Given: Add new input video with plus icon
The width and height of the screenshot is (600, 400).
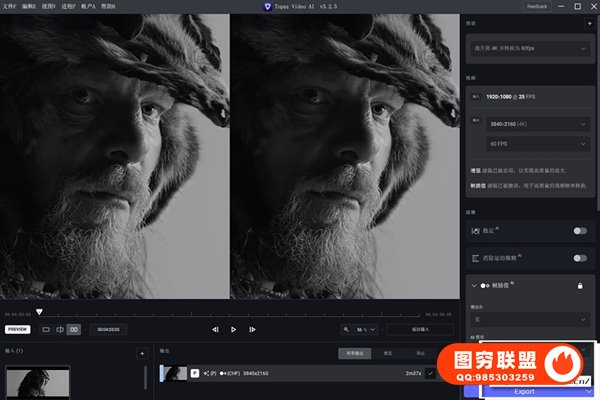Looking at the screenshot, I should click(141, 353).
